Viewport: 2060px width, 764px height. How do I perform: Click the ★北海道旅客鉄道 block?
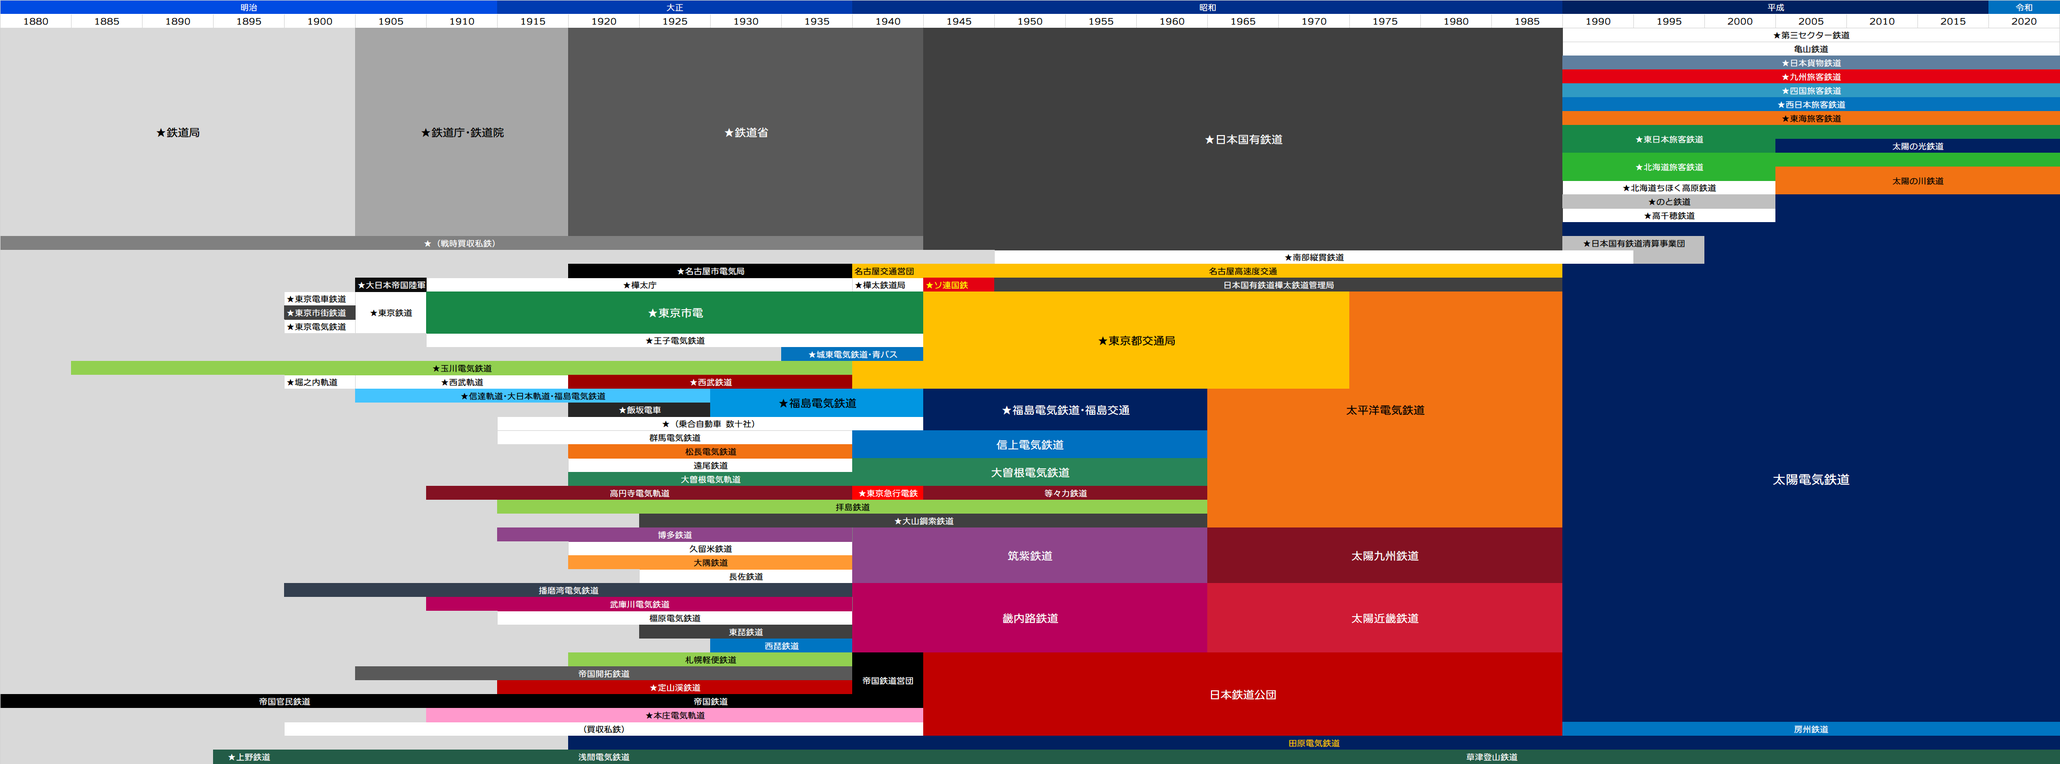click(1669, 167)
